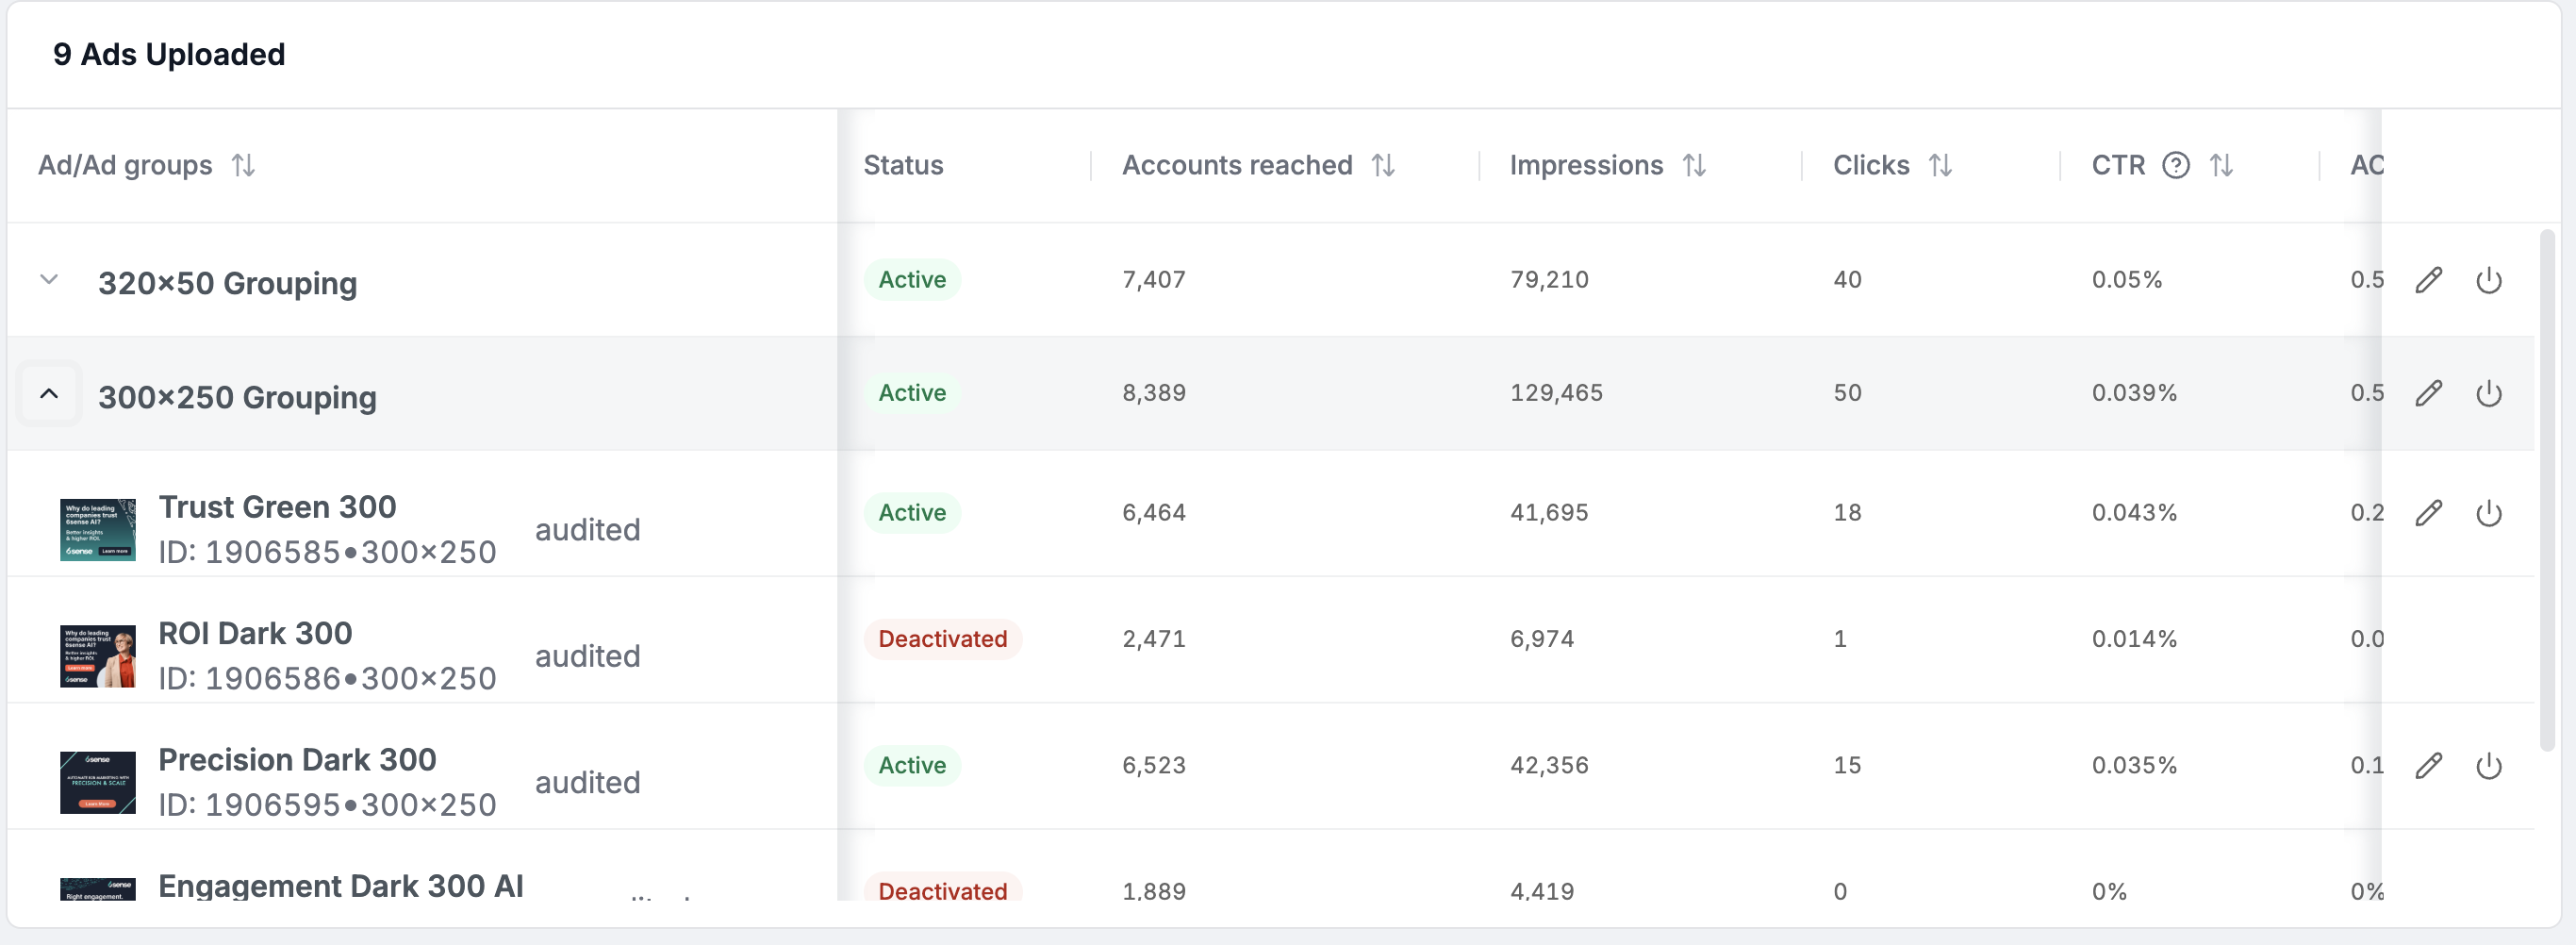Image resolution: width=2576 pixels, height=945 pixels.
Task: Sort by Accounts reached column
Action: 1383,165
